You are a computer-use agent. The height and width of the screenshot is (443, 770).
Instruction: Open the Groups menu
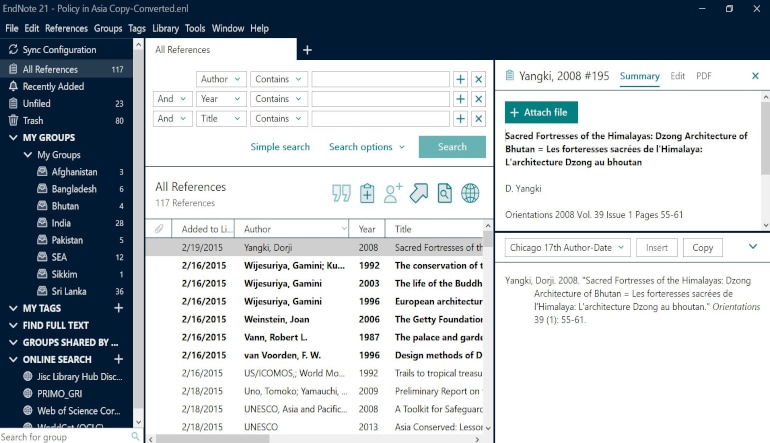(x=108, y=28)
